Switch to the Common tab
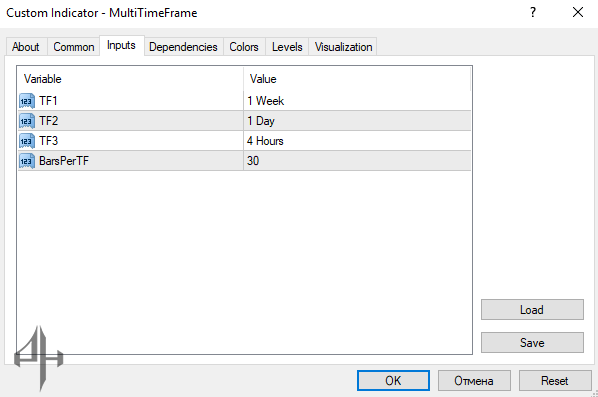 coord(74,47)
